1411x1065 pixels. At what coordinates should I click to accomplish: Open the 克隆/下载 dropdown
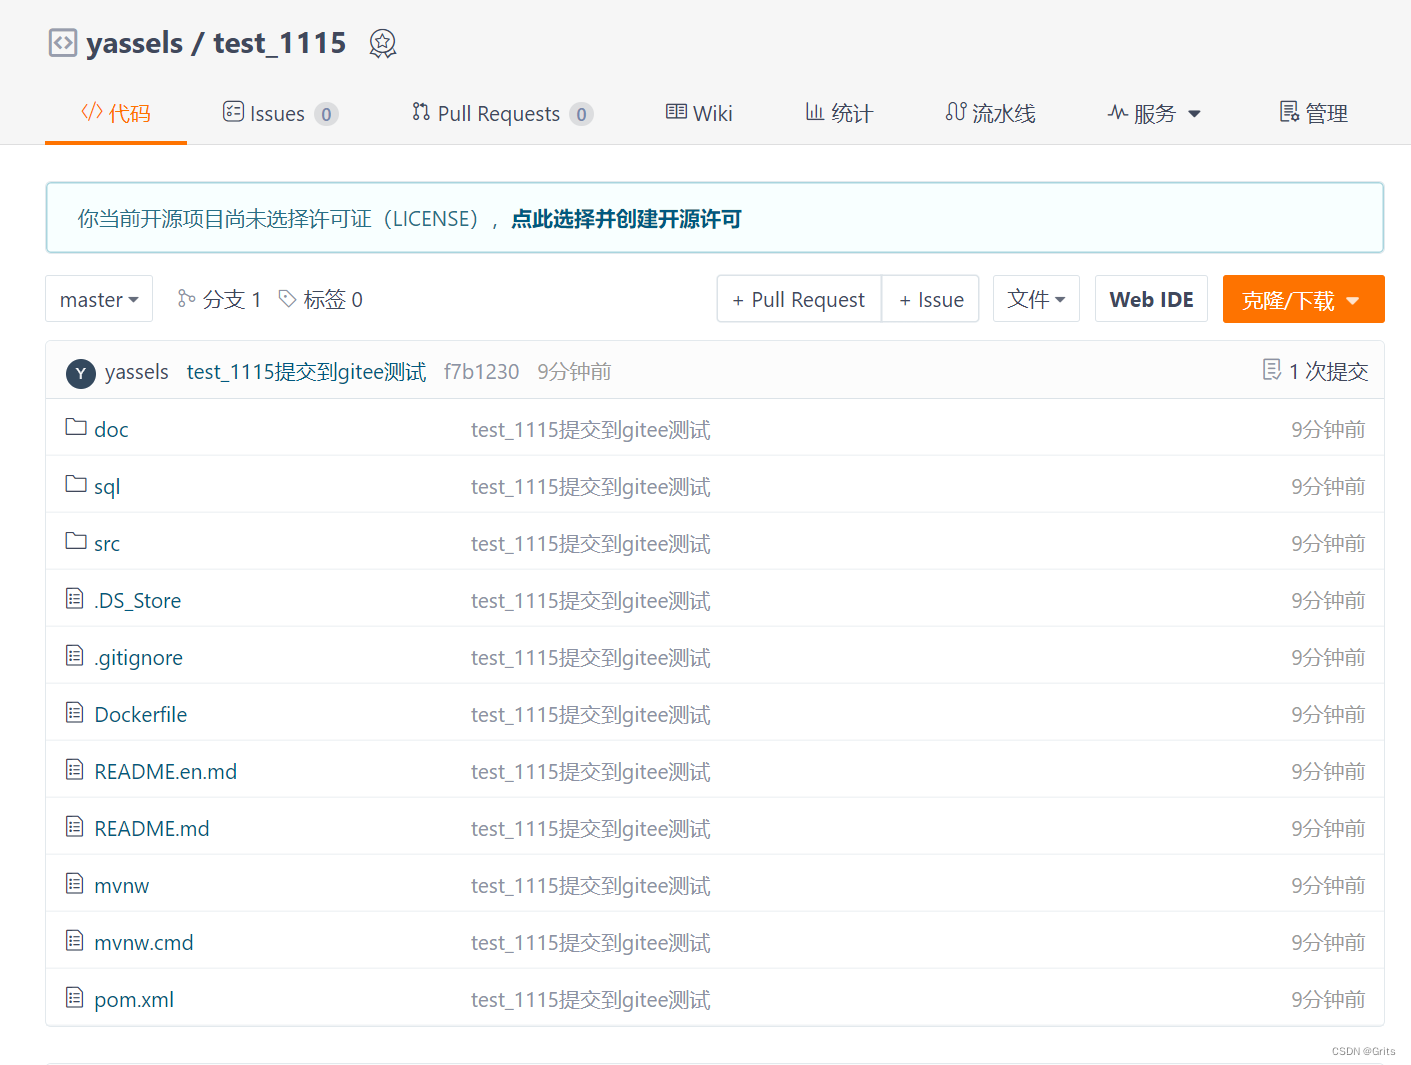[1303, 299]
